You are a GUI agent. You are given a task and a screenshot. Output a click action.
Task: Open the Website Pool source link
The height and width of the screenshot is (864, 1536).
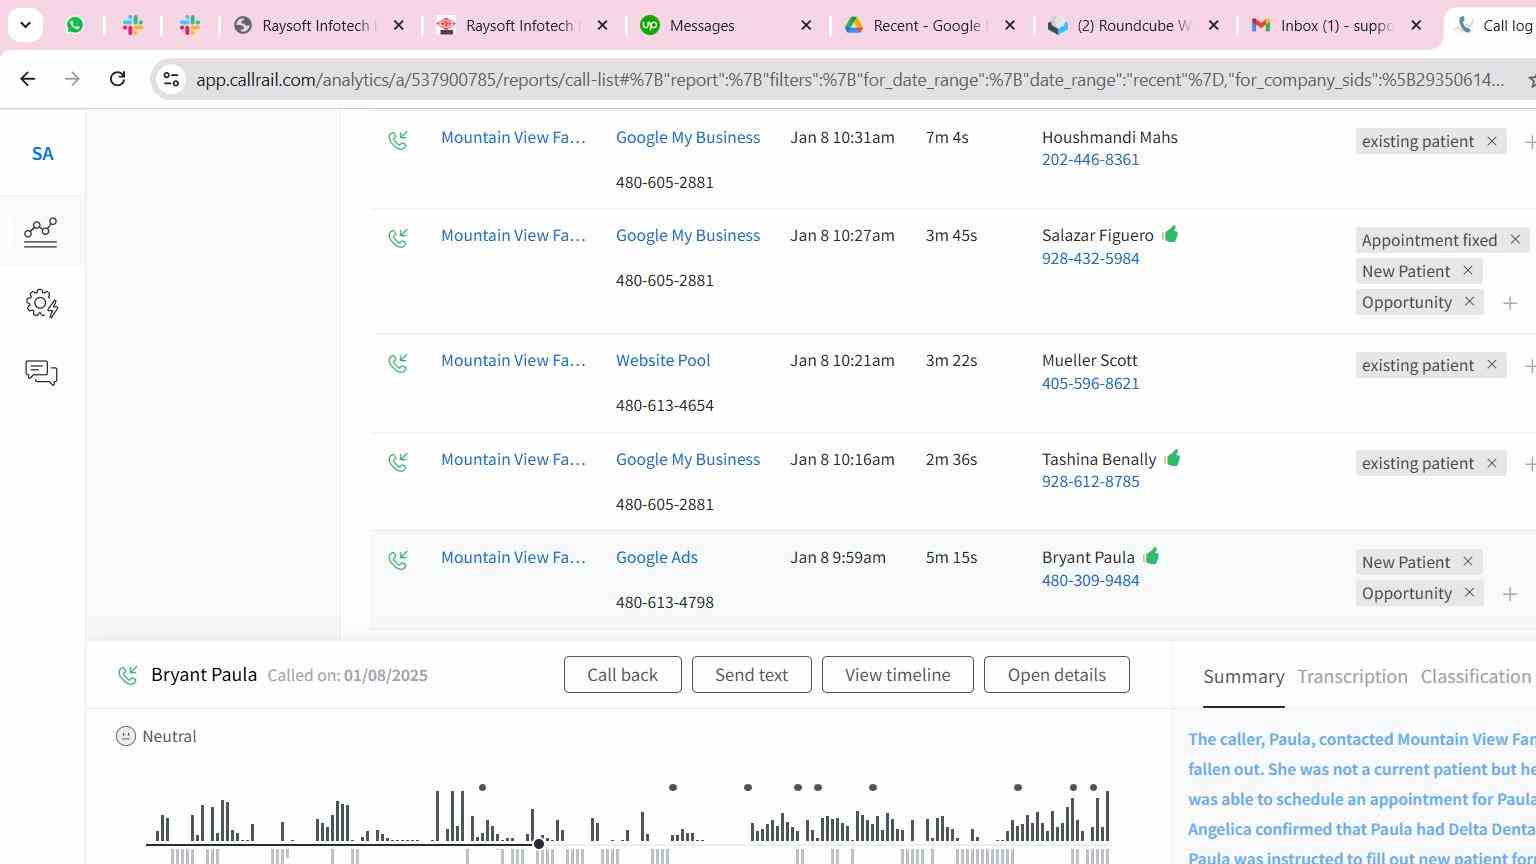pyautogui.click(x=663, y=361)
